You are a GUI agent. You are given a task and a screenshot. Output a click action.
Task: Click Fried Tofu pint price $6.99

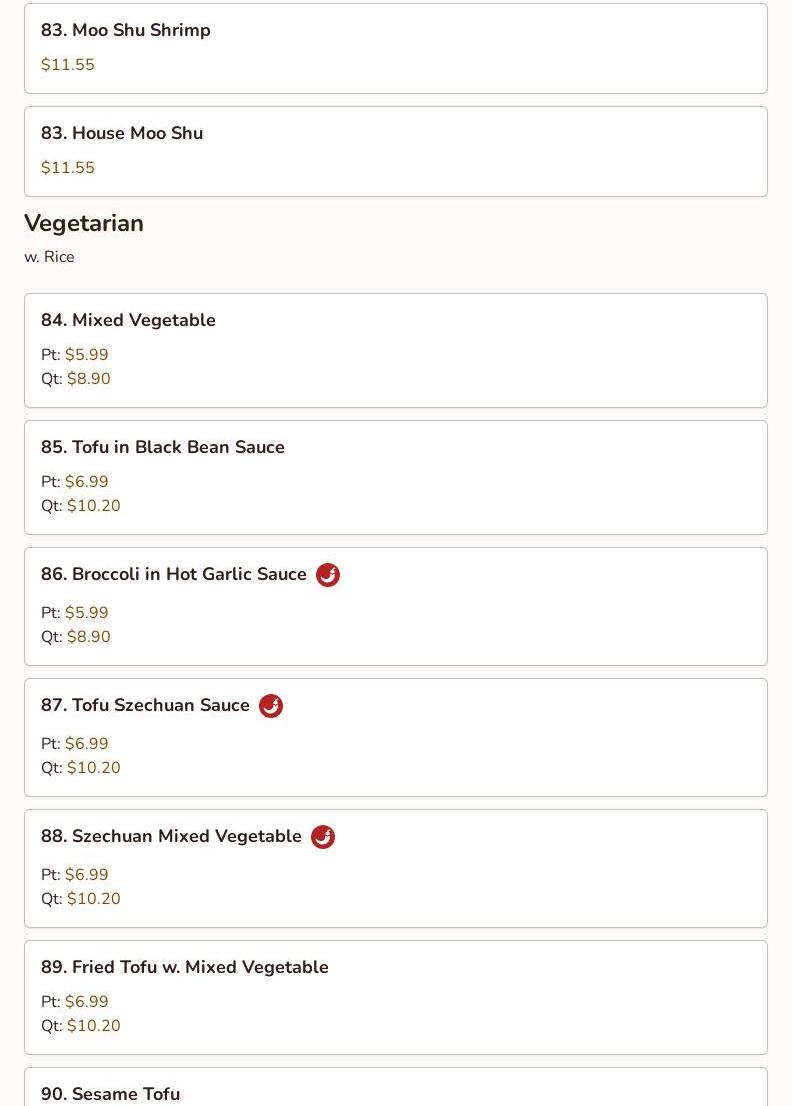(86, 1002)
